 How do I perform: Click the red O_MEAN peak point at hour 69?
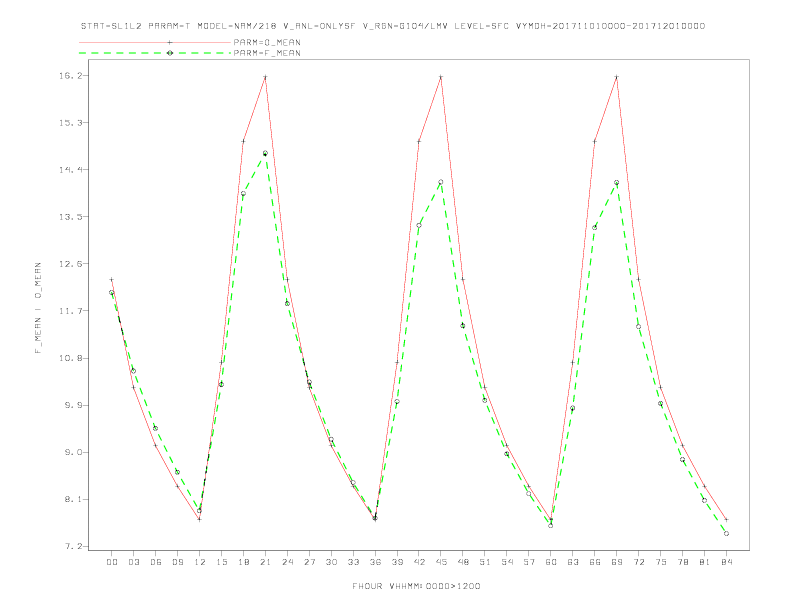617,77
